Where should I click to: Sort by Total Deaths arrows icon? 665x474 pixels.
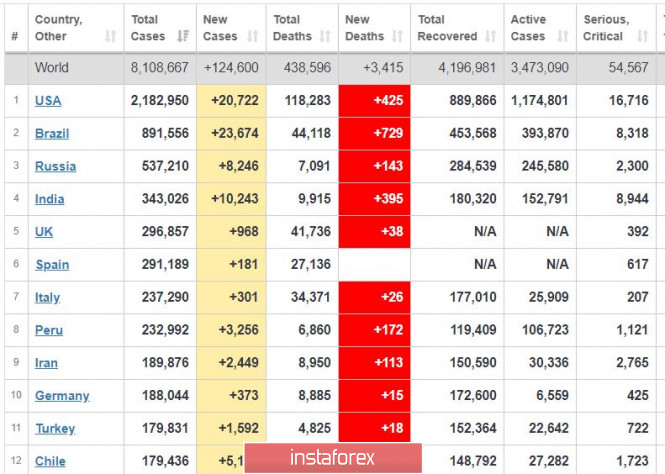pos(325,36)
